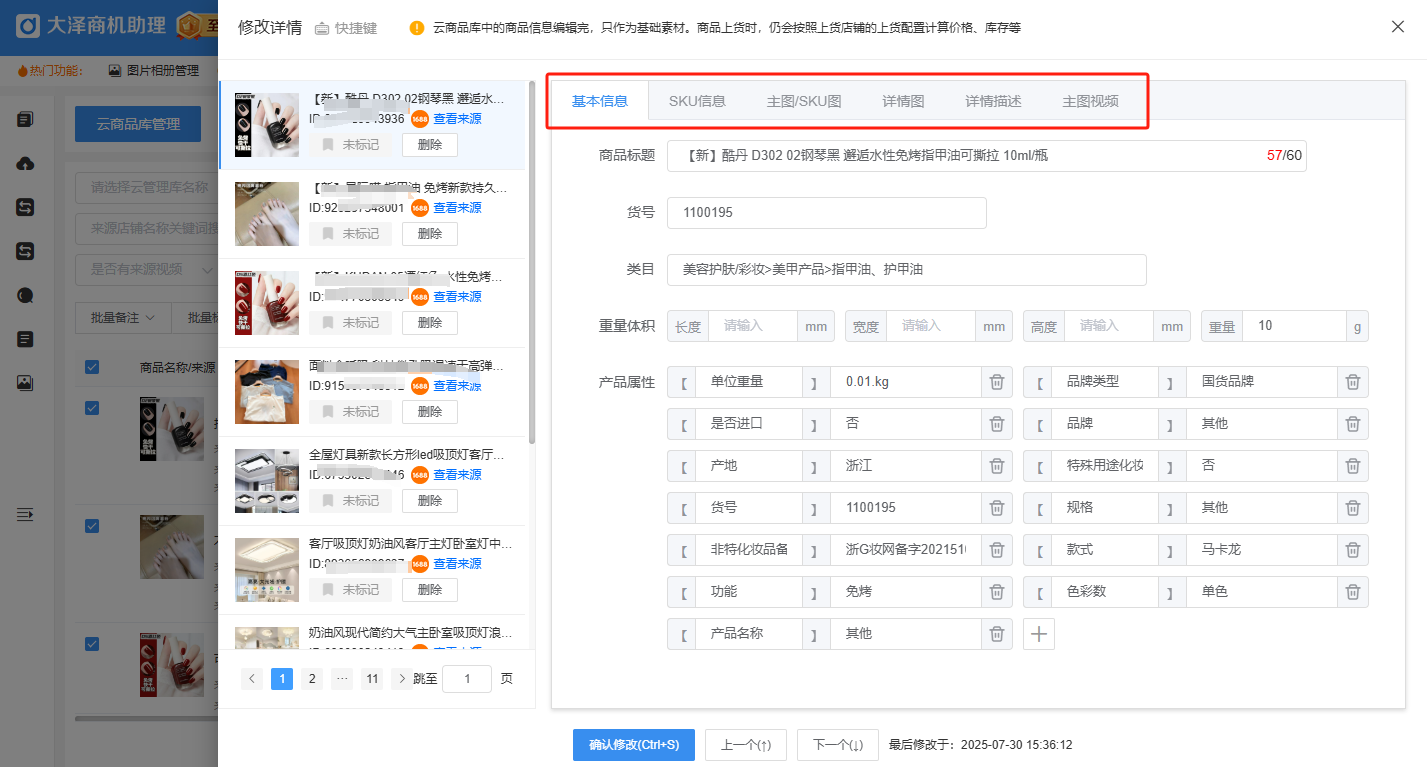Open the SKU信息 tab
This screenshot has height=767, width=1427.
click(697, 101)
